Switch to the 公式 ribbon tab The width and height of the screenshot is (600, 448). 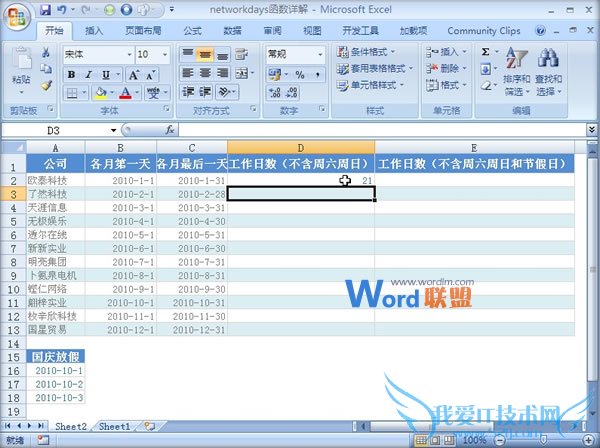point(192,31)
